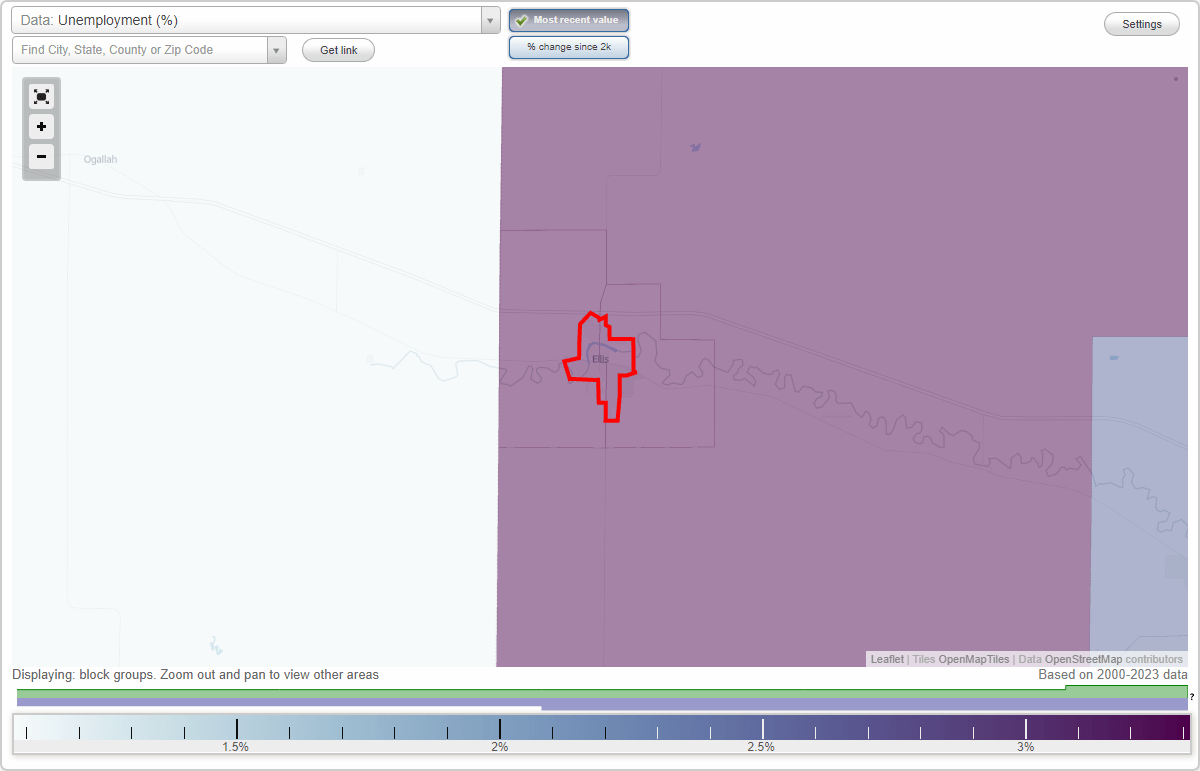1200x771 pixels.
Task: Open the Settings button
Action: pyautogui.click(x=1142, y=25)
